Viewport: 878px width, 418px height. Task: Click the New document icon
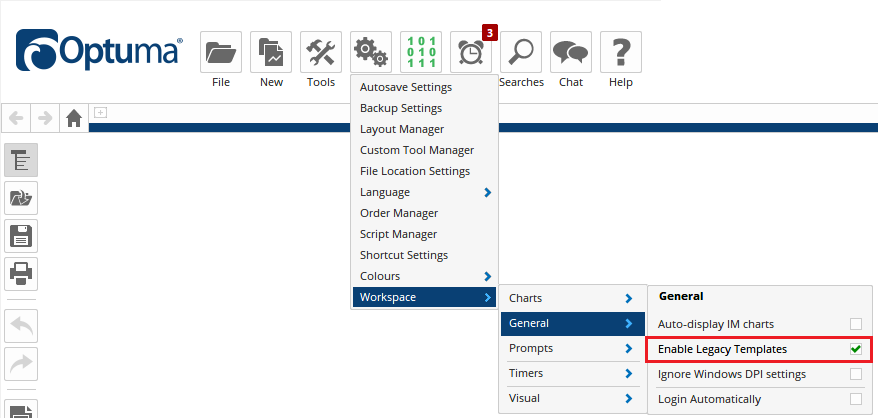271,52
